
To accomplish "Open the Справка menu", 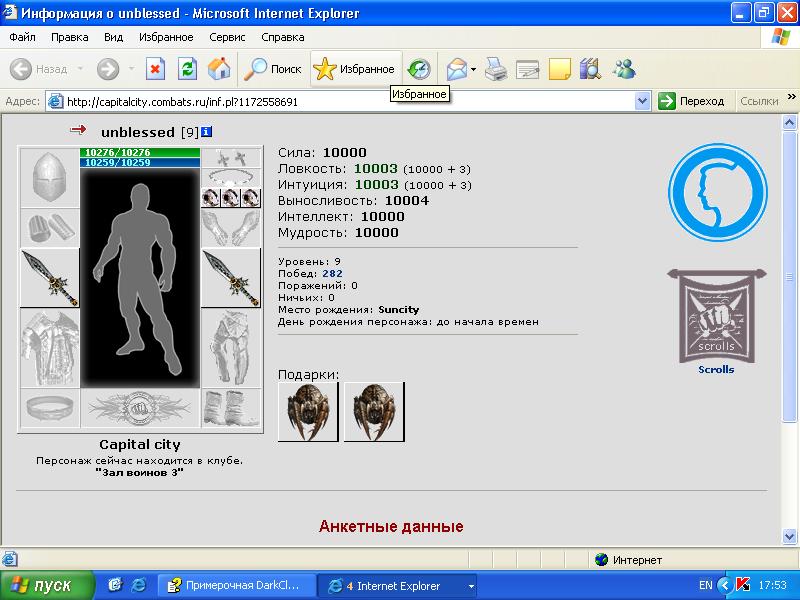I will [283, 37].
